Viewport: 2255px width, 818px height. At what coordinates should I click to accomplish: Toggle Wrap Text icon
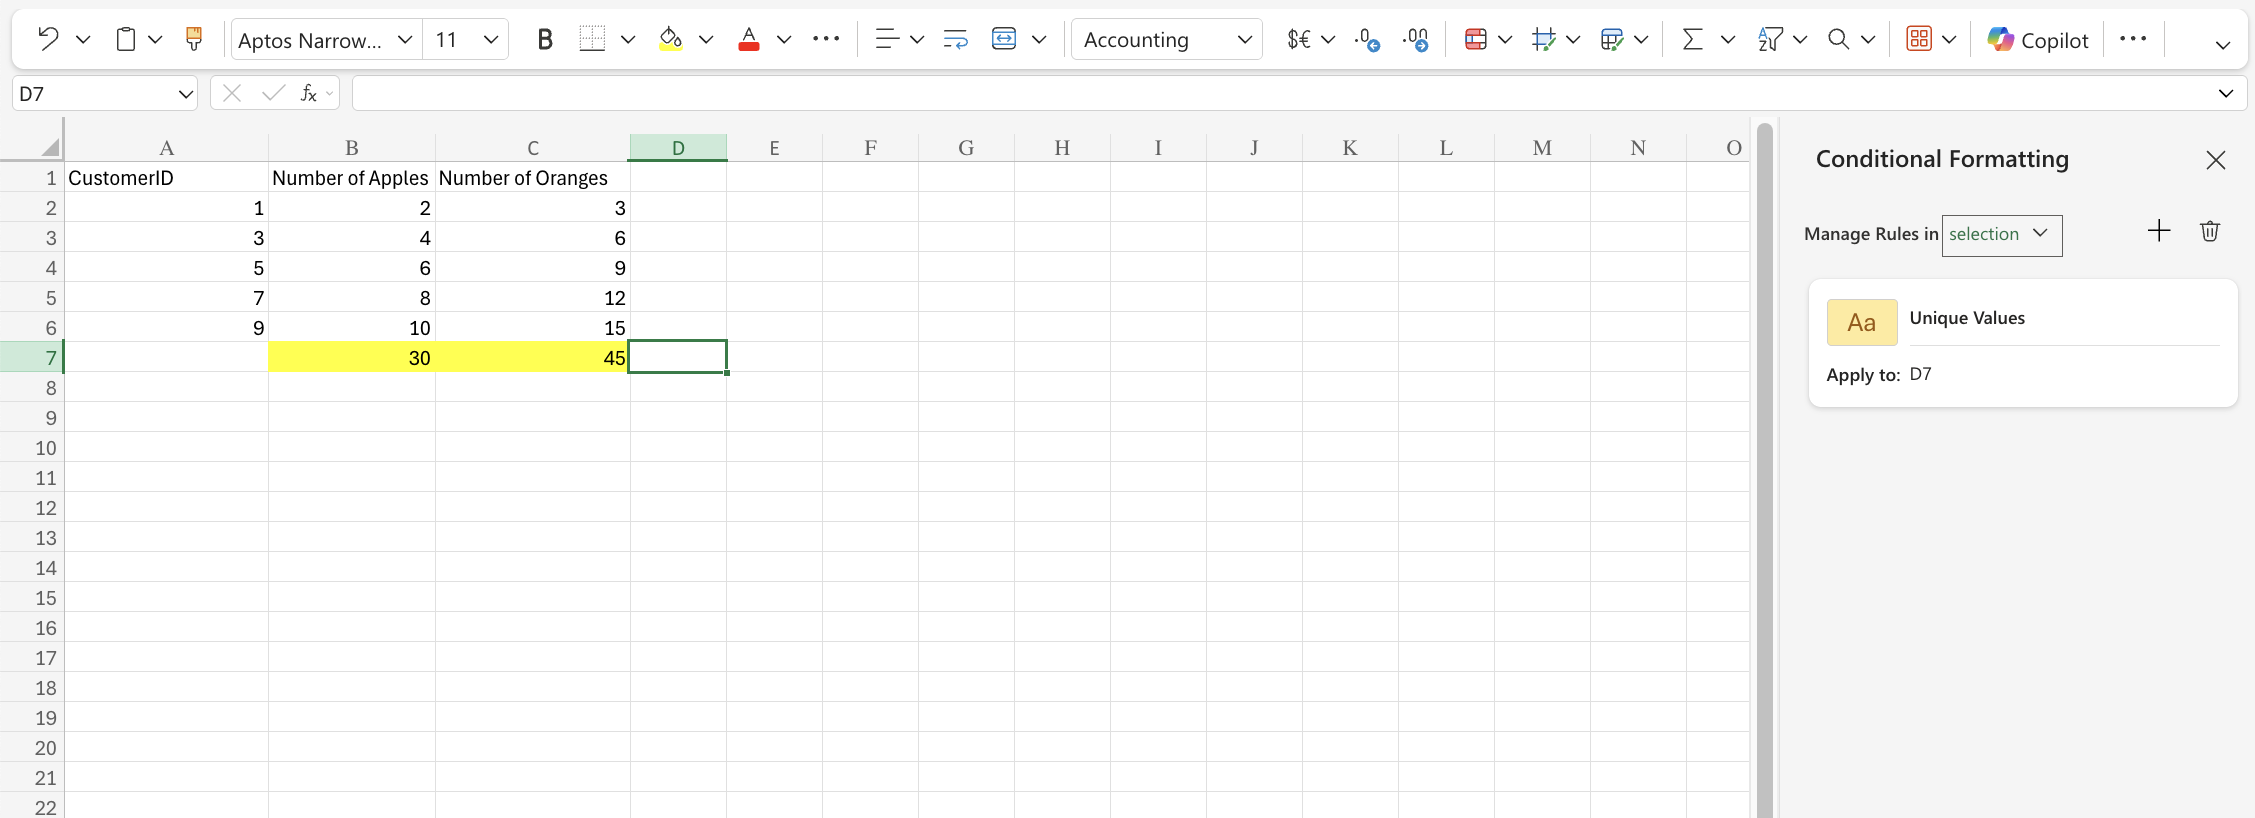(x=956, y=39)
